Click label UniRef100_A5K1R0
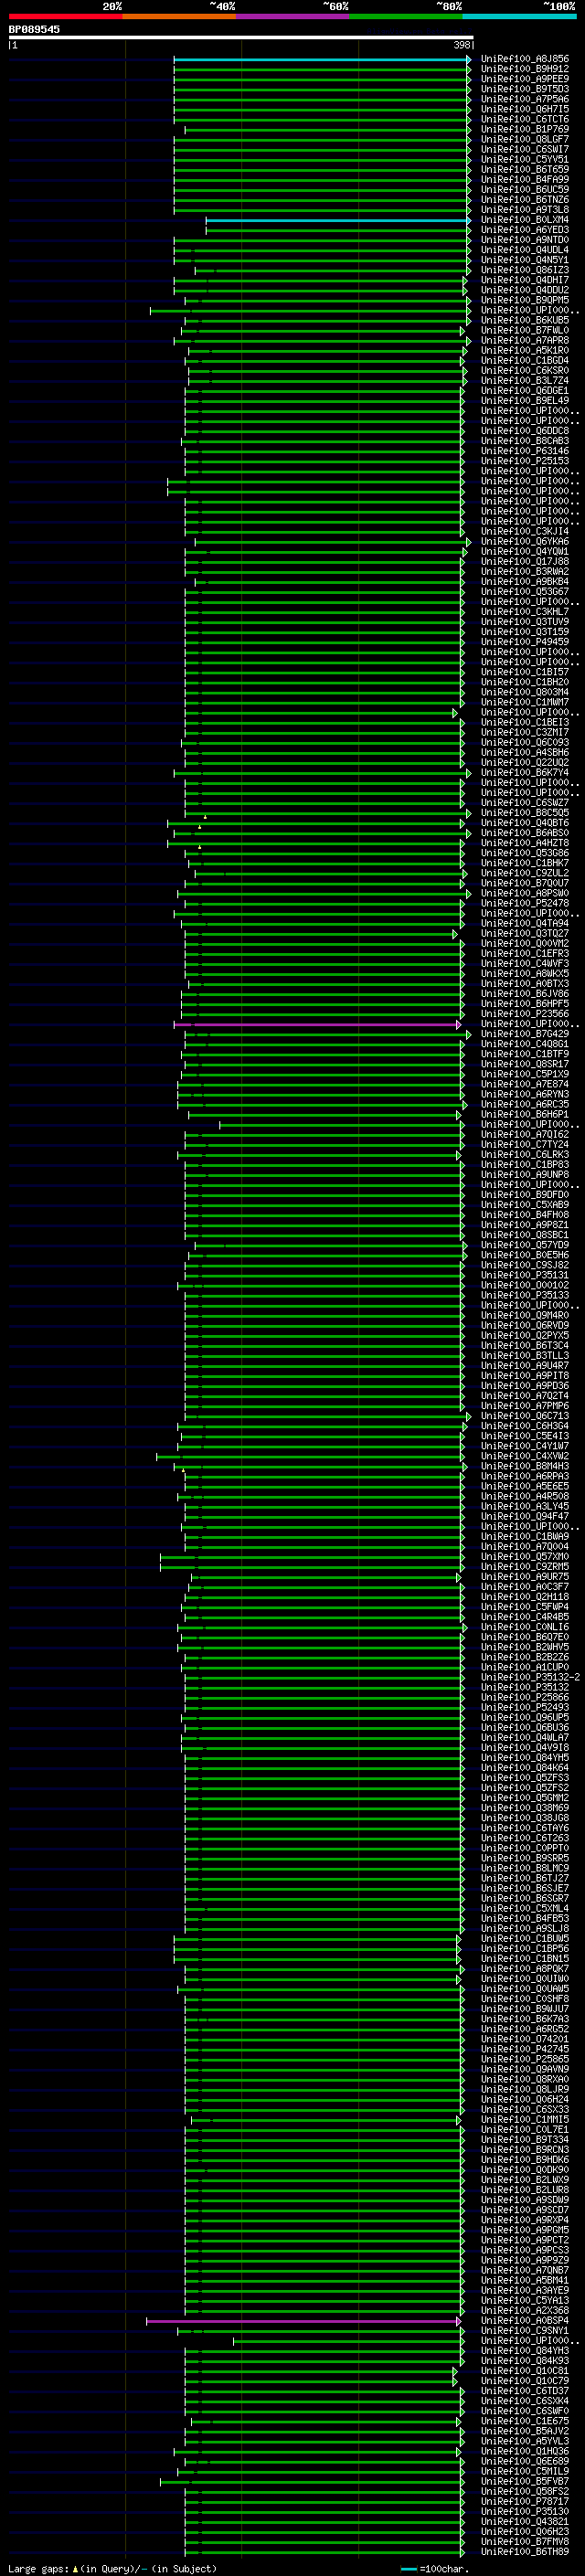Image resolution: width=585 pixels, height=2576 pixels. pos(525,350)
